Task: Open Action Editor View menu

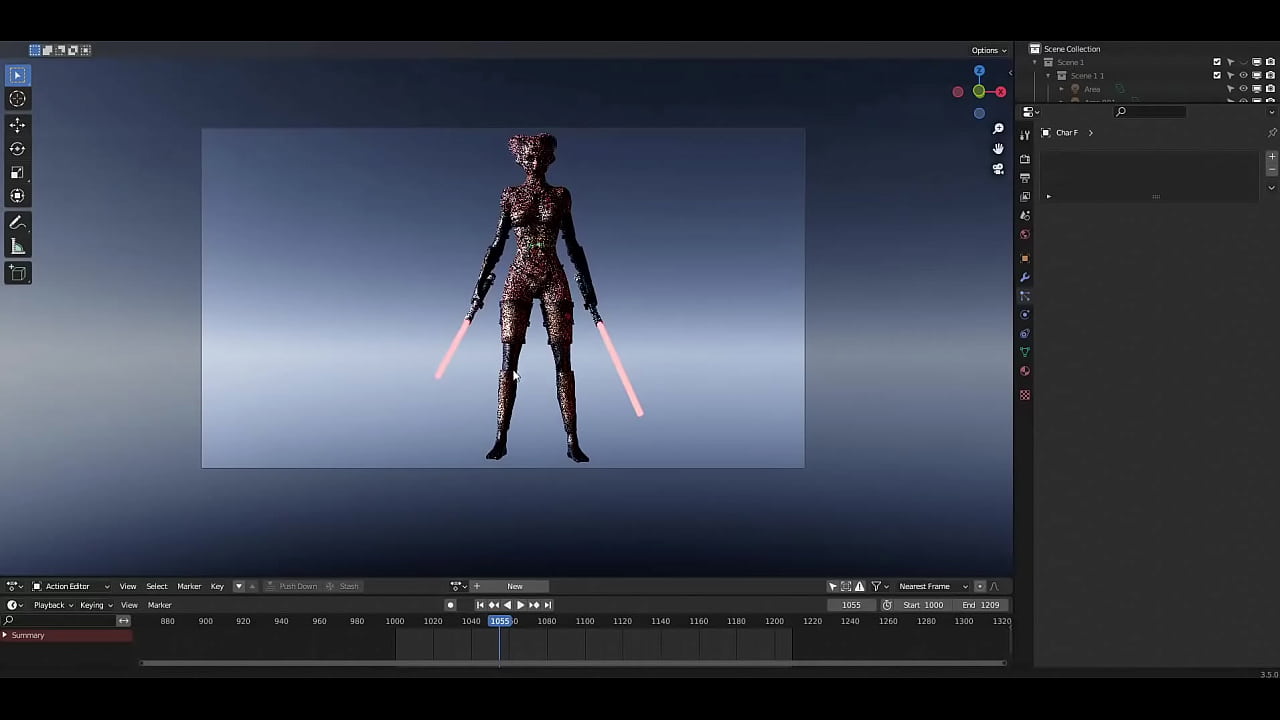Action: [x=128, y=587]
